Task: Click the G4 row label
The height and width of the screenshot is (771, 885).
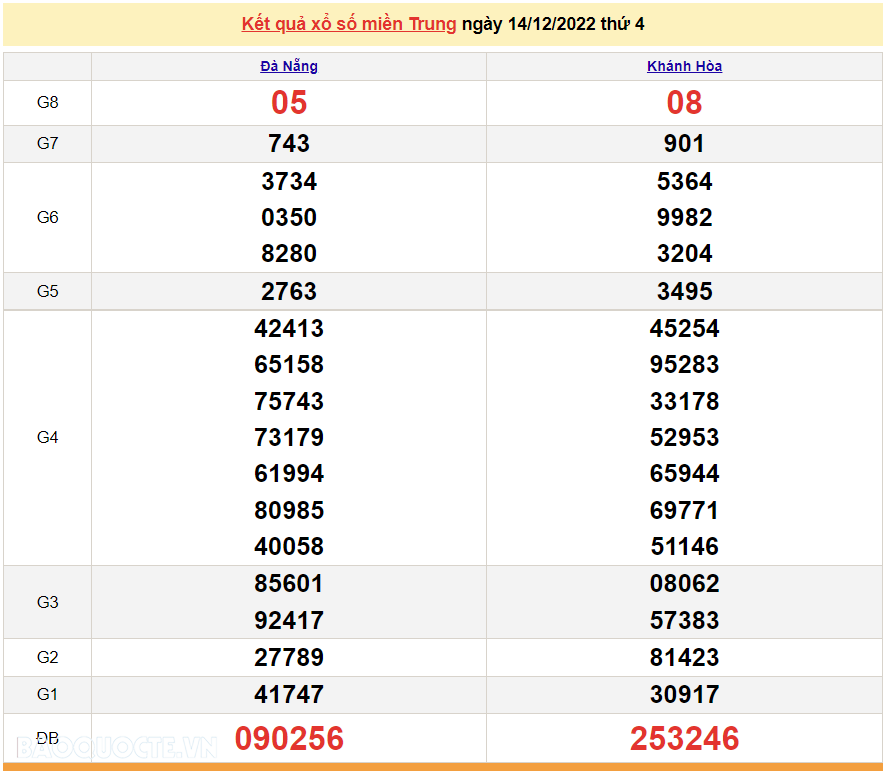Action: click(x=47, y=437)
